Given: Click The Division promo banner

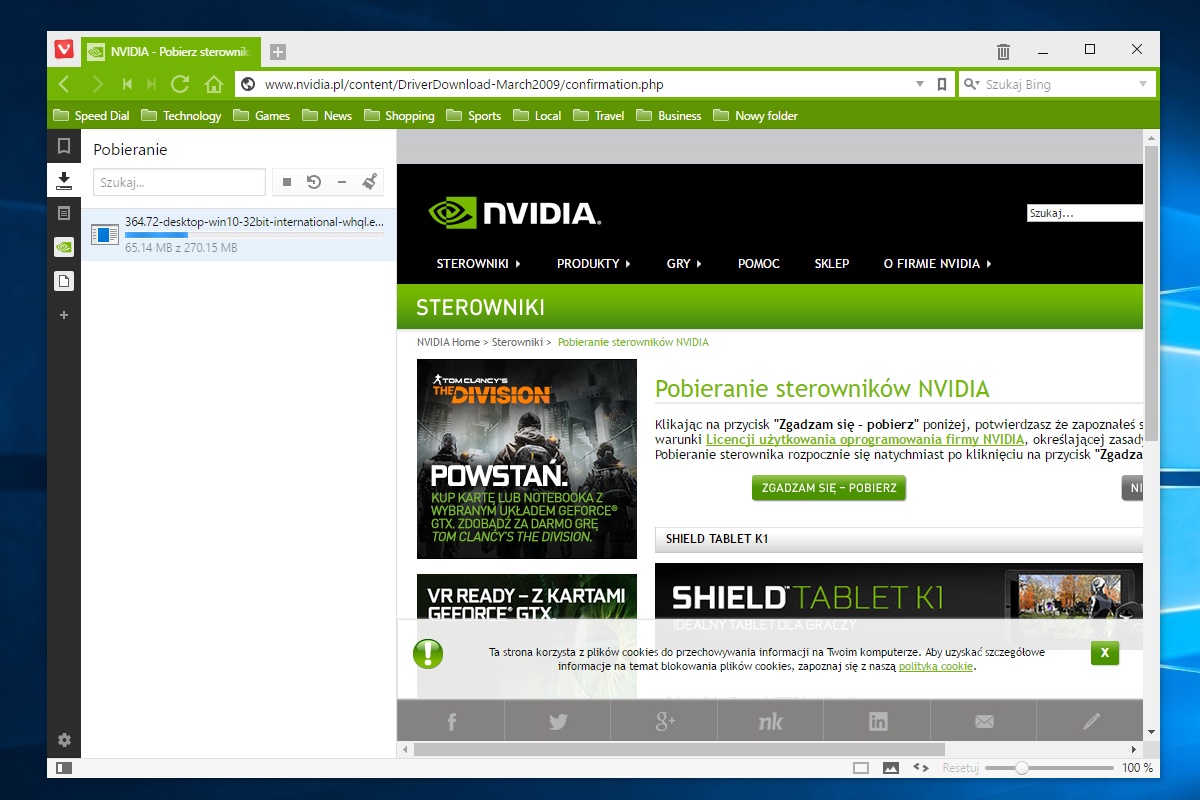Looking at the screenshot, I should point(527,458).
